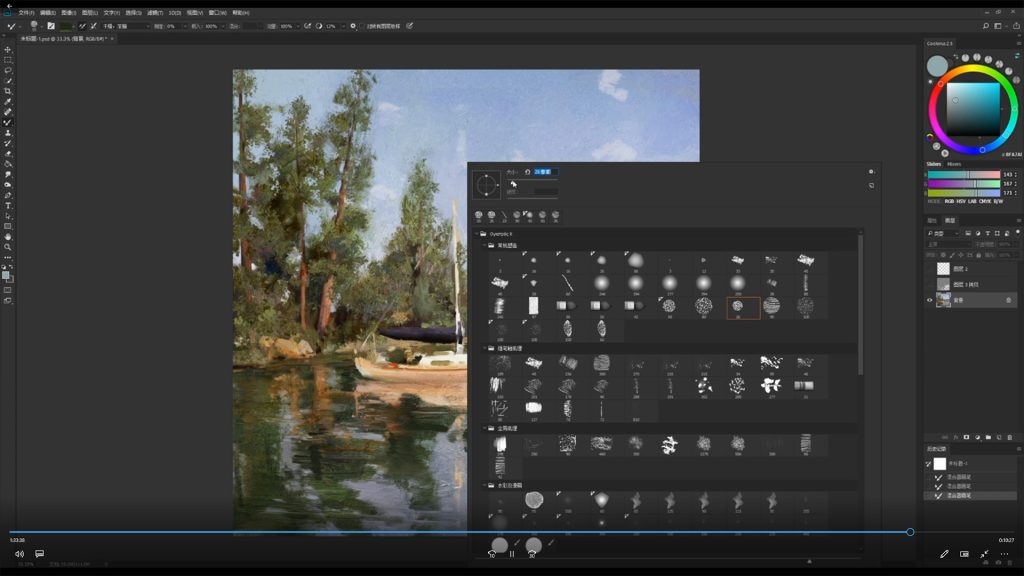Select the Move tool in the toolbar
Image resolution: width=1024 pixels, height=576 pixels.
8,49
